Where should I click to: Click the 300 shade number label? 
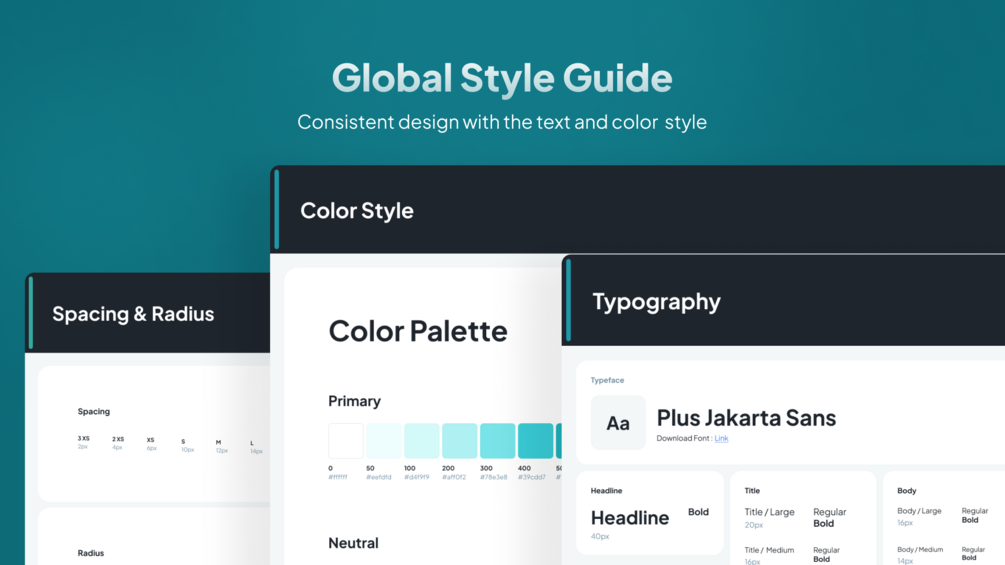486,468
